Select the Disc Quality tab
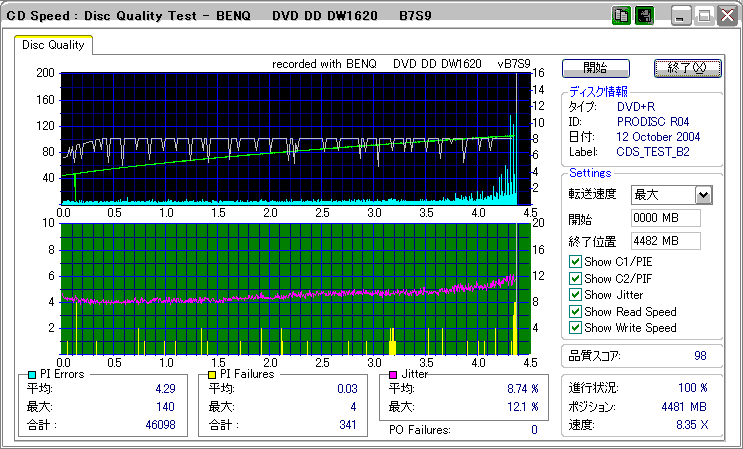The width and height of the screenshot is (743, 449). [x=54, y=45]
